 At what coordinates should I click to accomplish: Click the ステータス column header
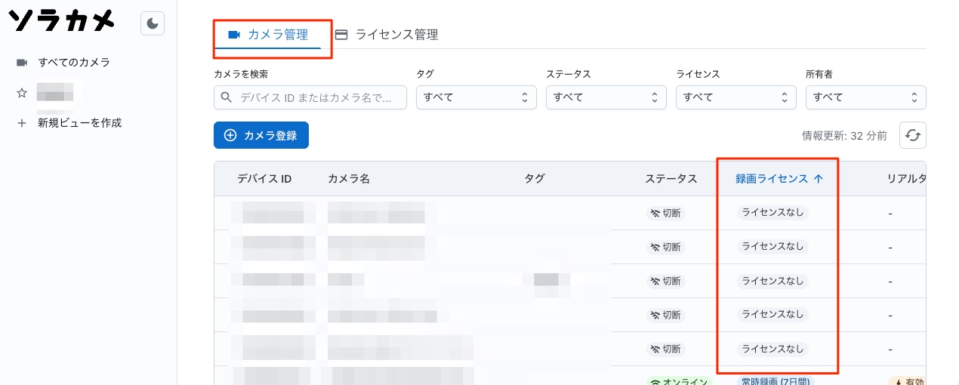pyautogui.click(x=671, y=179)
